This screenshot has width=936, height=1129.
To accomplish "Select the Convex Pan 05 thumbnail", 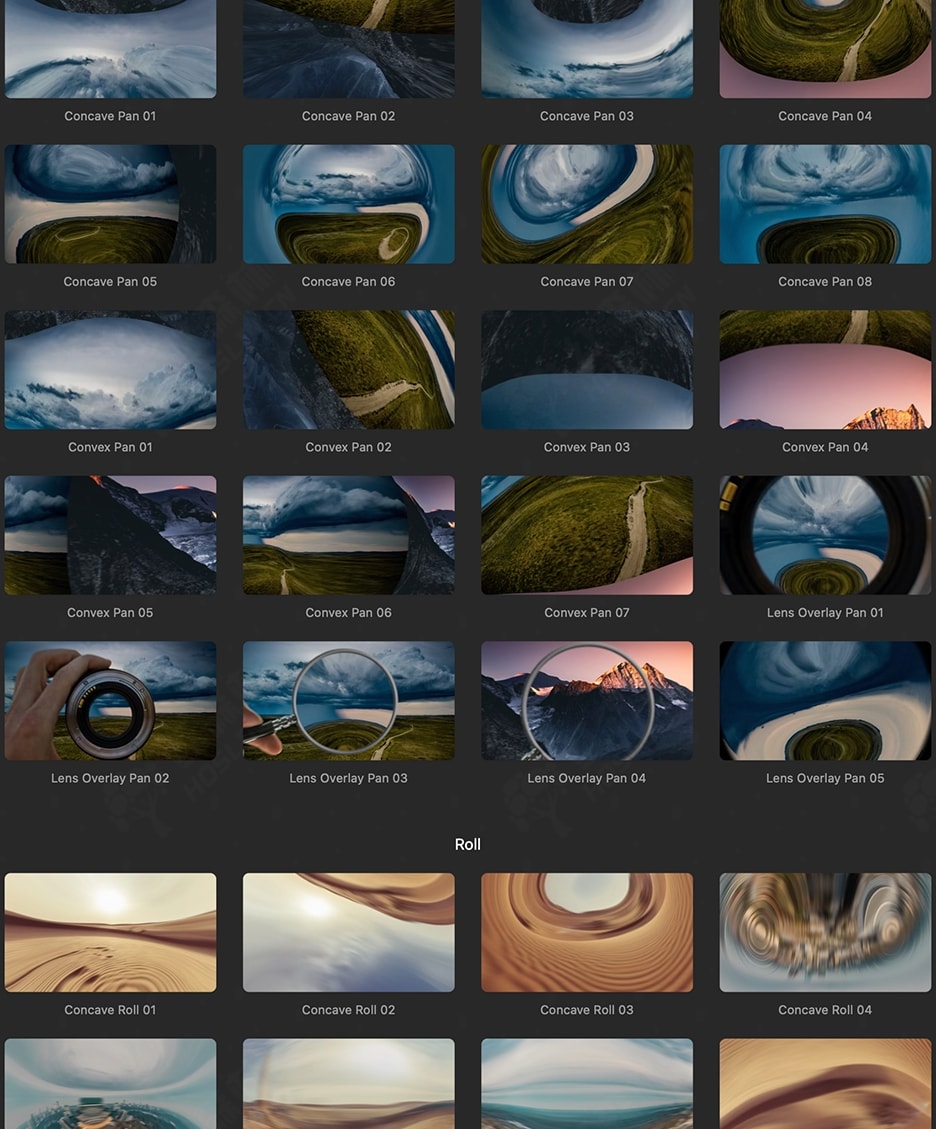I will pos(110,535).
